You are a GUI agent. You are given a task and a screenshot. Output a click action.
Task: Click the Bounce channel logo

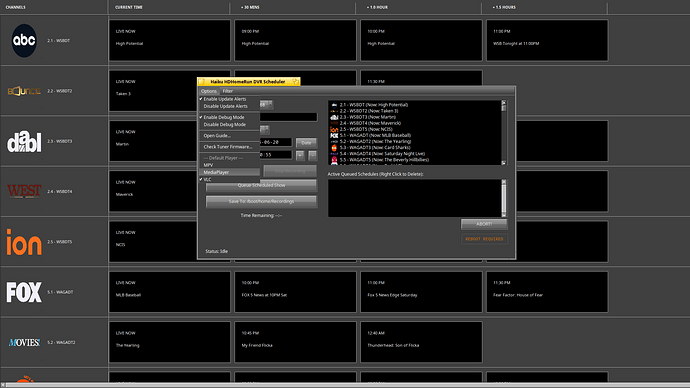coord(24,91)
